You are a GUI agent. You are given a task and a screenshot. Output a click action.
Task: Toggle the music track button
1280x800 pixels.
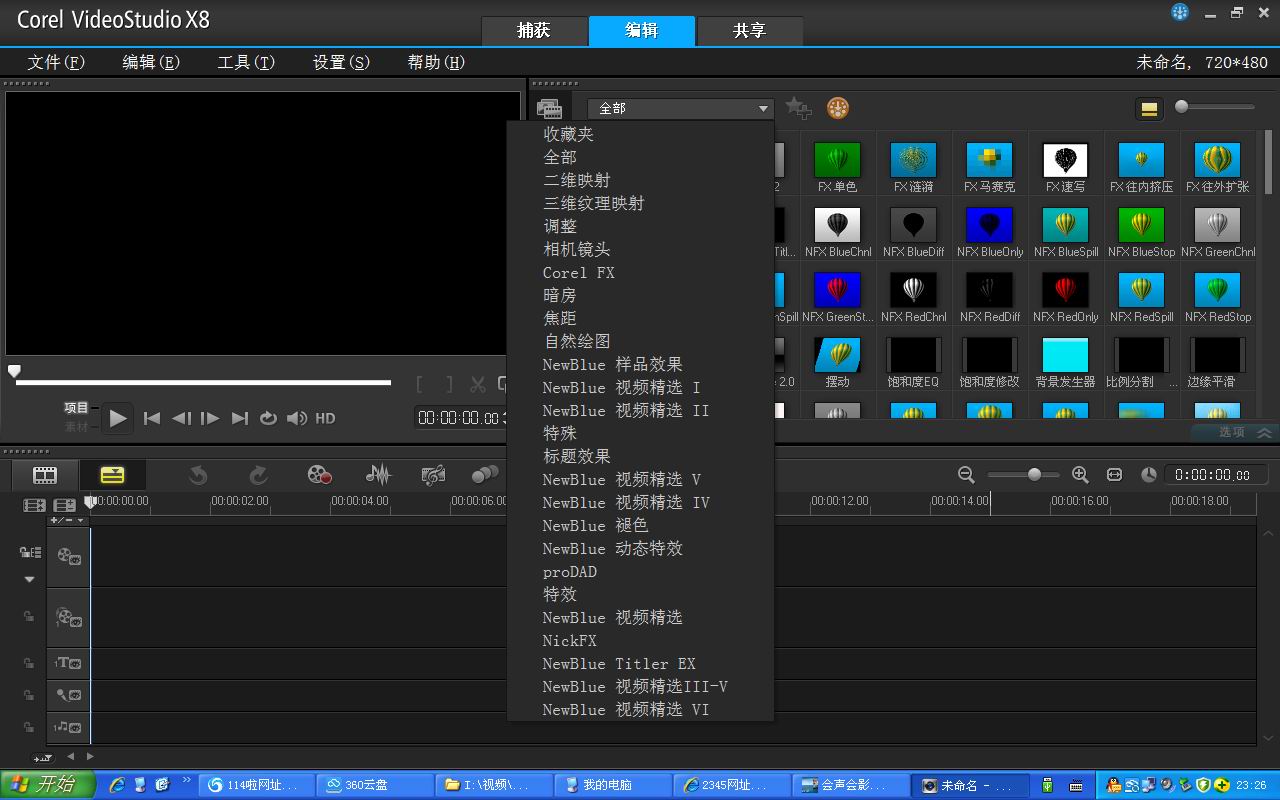[68, 727]
